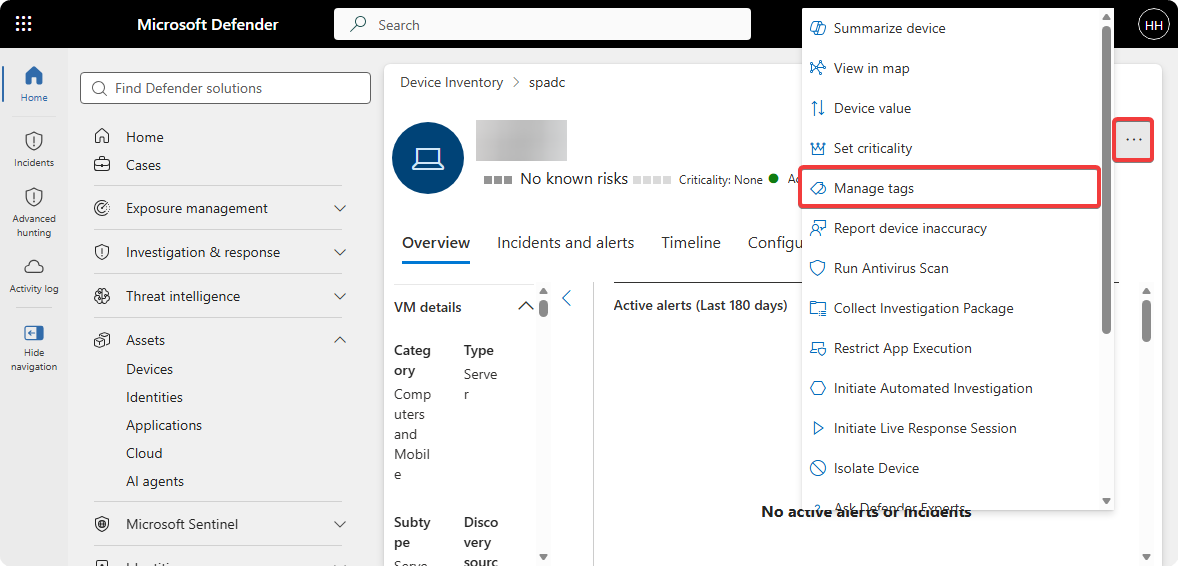Click the VM details panel scrollbar thumb
This screenshot has height=566, width=1178.
click(x=543, y=308)
